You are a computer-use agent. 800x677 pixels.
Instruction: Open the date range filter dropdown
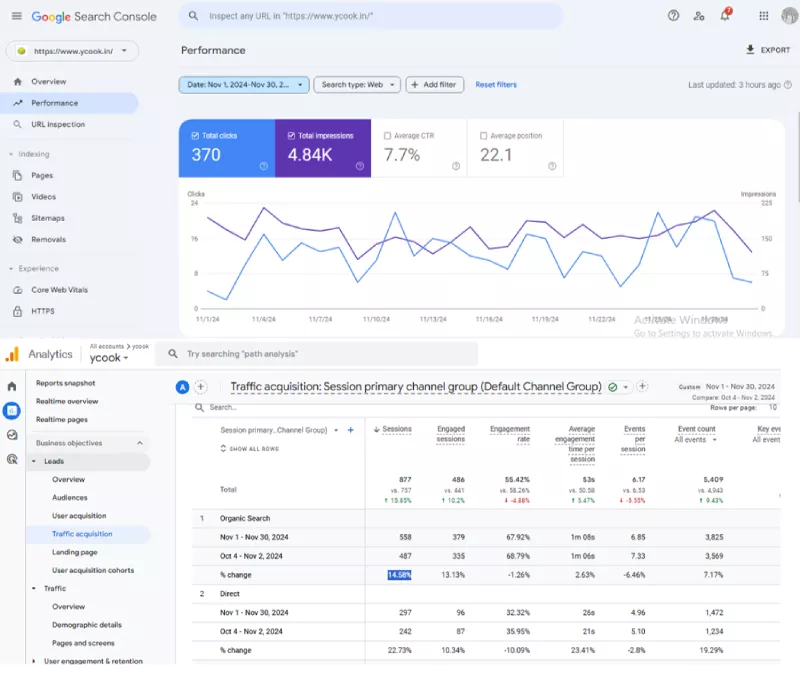[244, 85]
